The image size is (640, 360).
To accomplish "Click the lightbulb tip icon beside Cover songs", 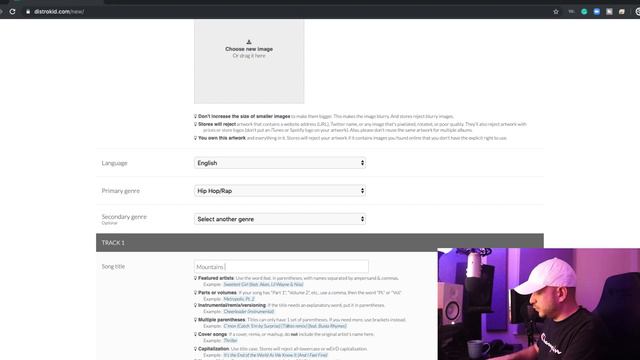I will click(195, 334).
